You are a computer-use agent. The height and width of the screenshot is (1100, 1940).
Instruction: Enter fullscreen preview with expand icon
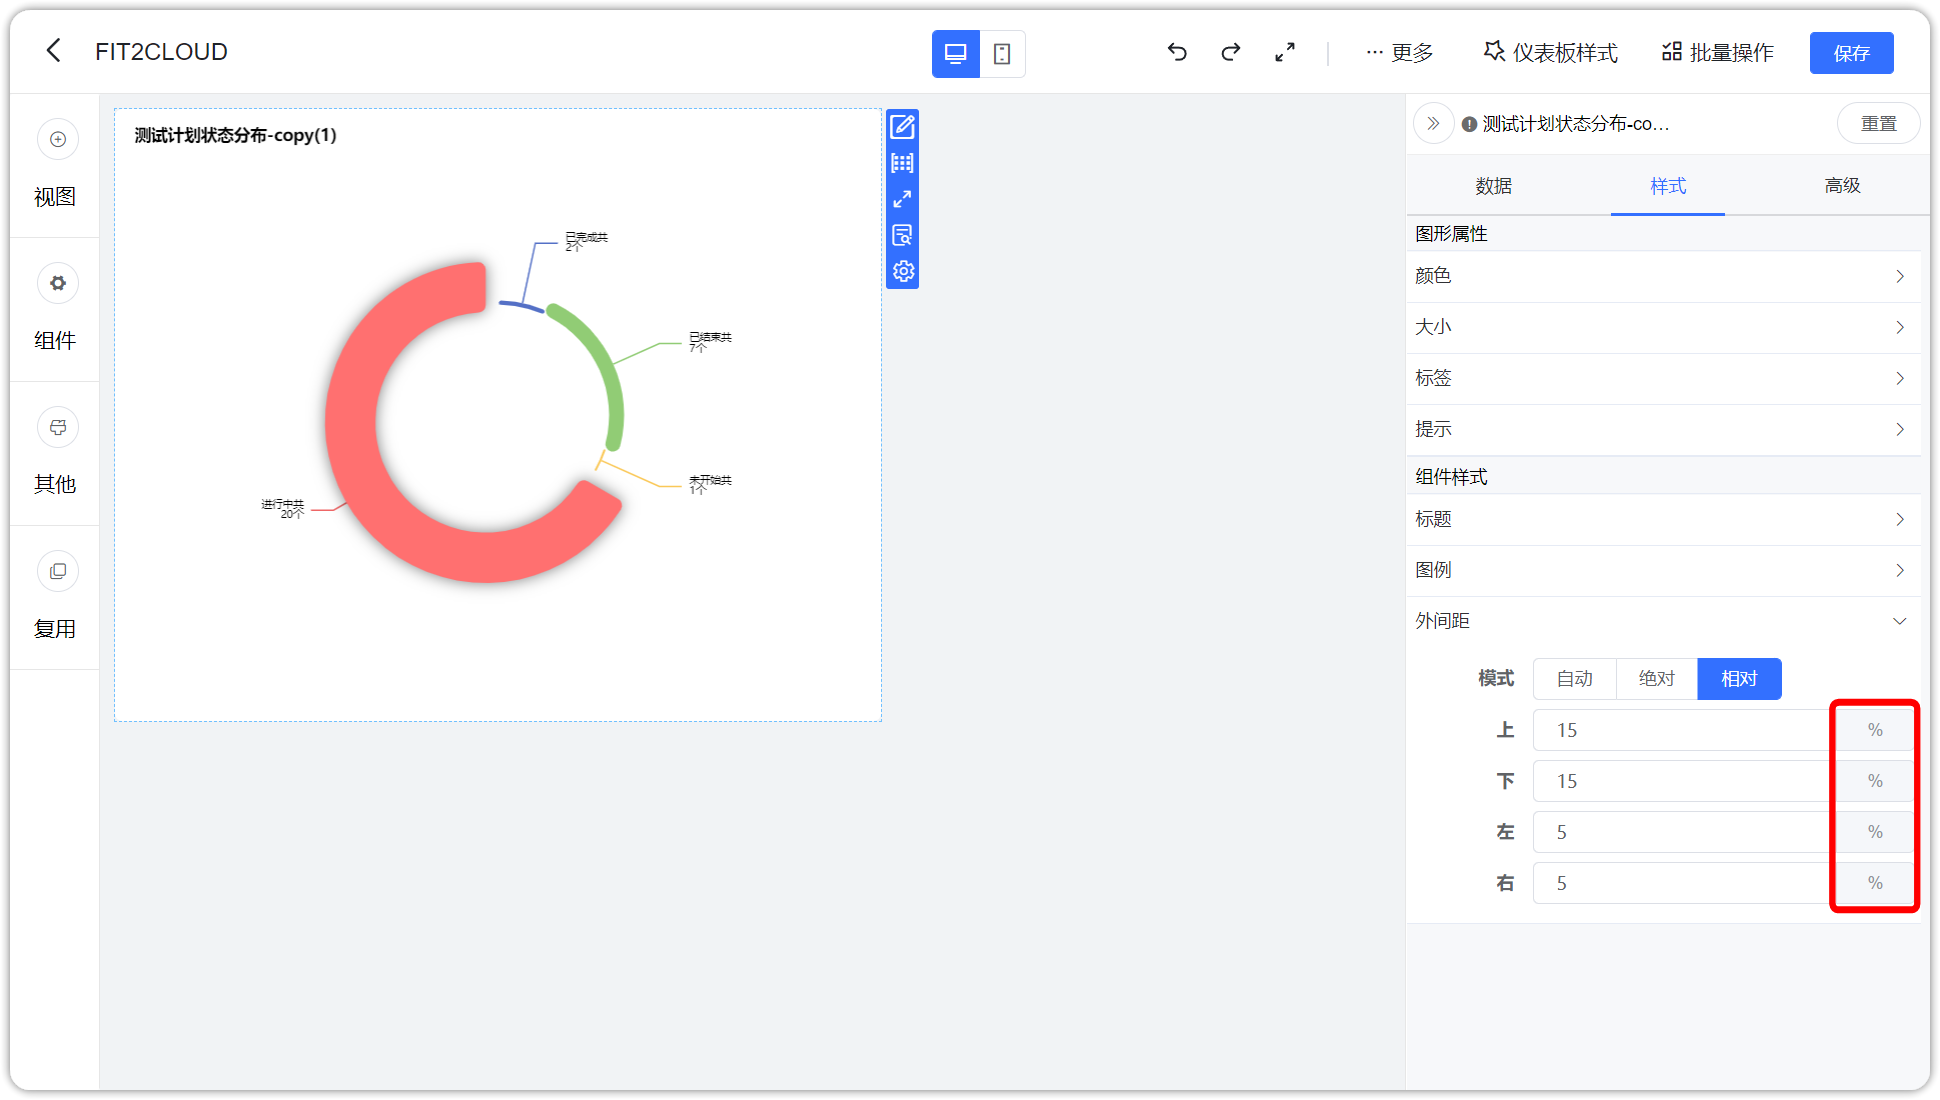1285,52
